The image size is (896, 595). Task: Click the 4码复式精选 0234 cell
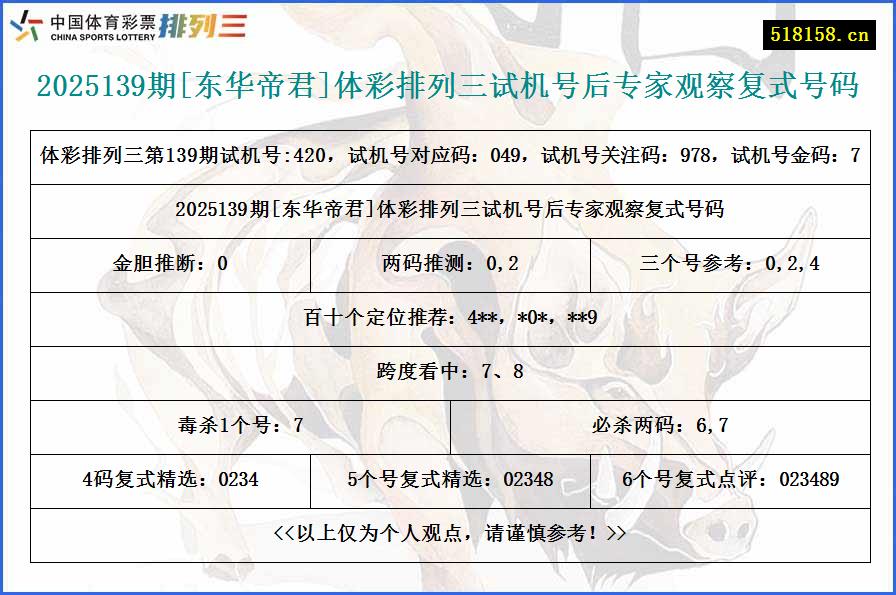click(170, 479)
